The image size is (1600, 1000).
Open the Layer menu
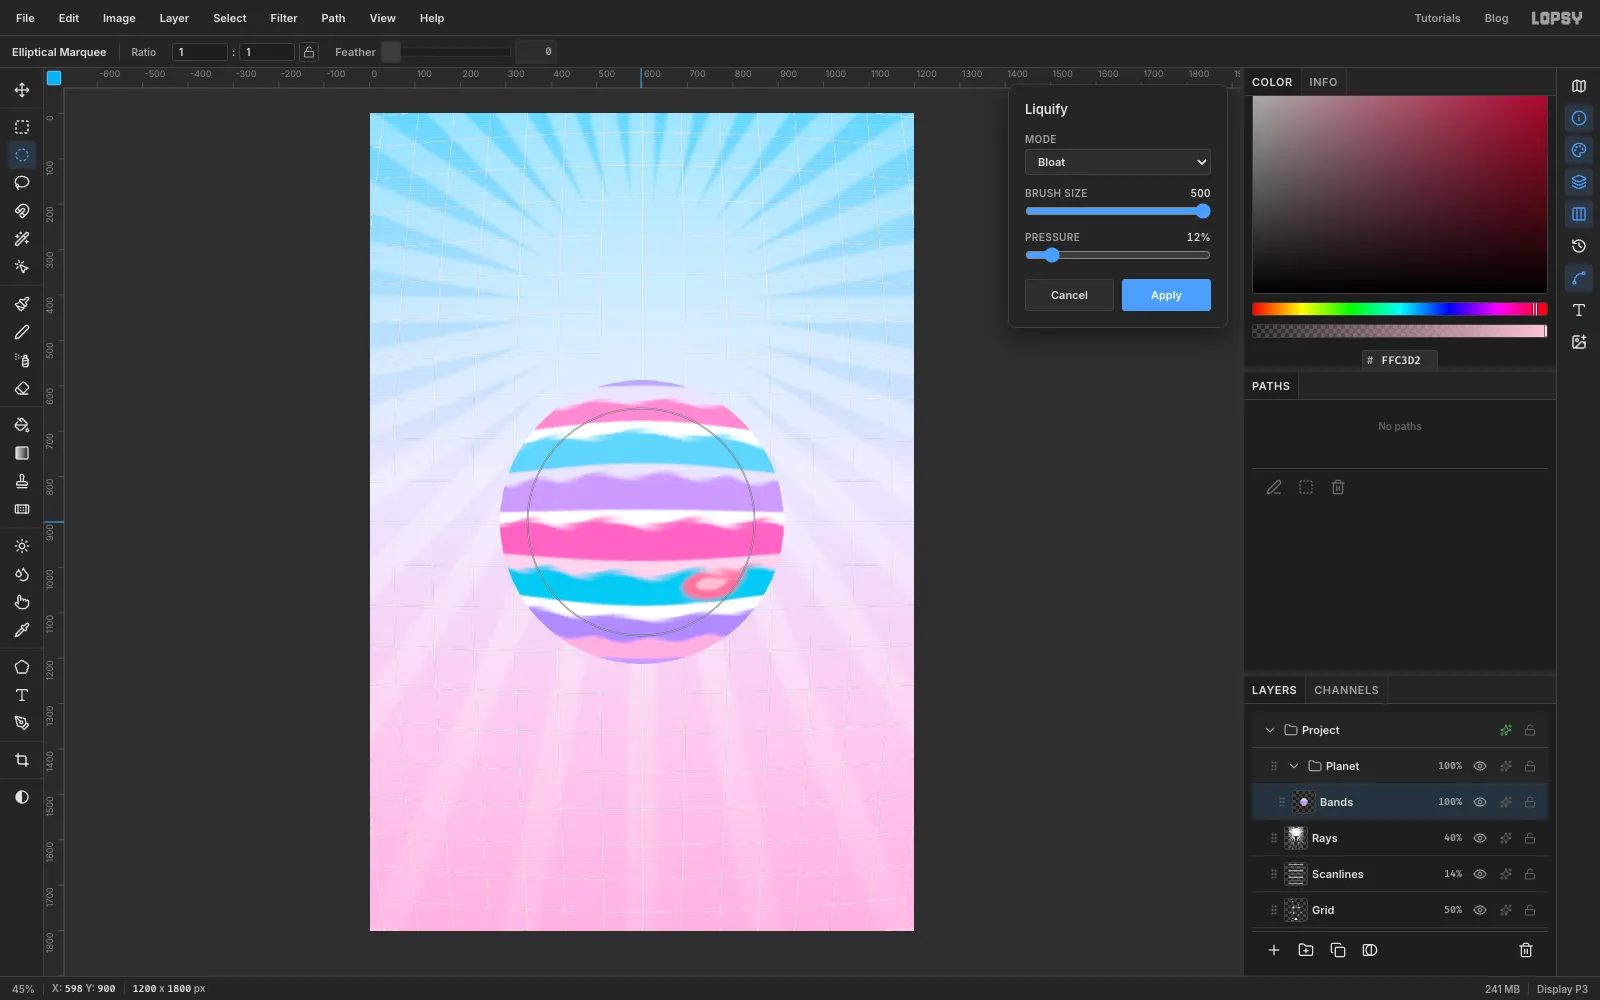pyautogui.click(x=174, y=18)
